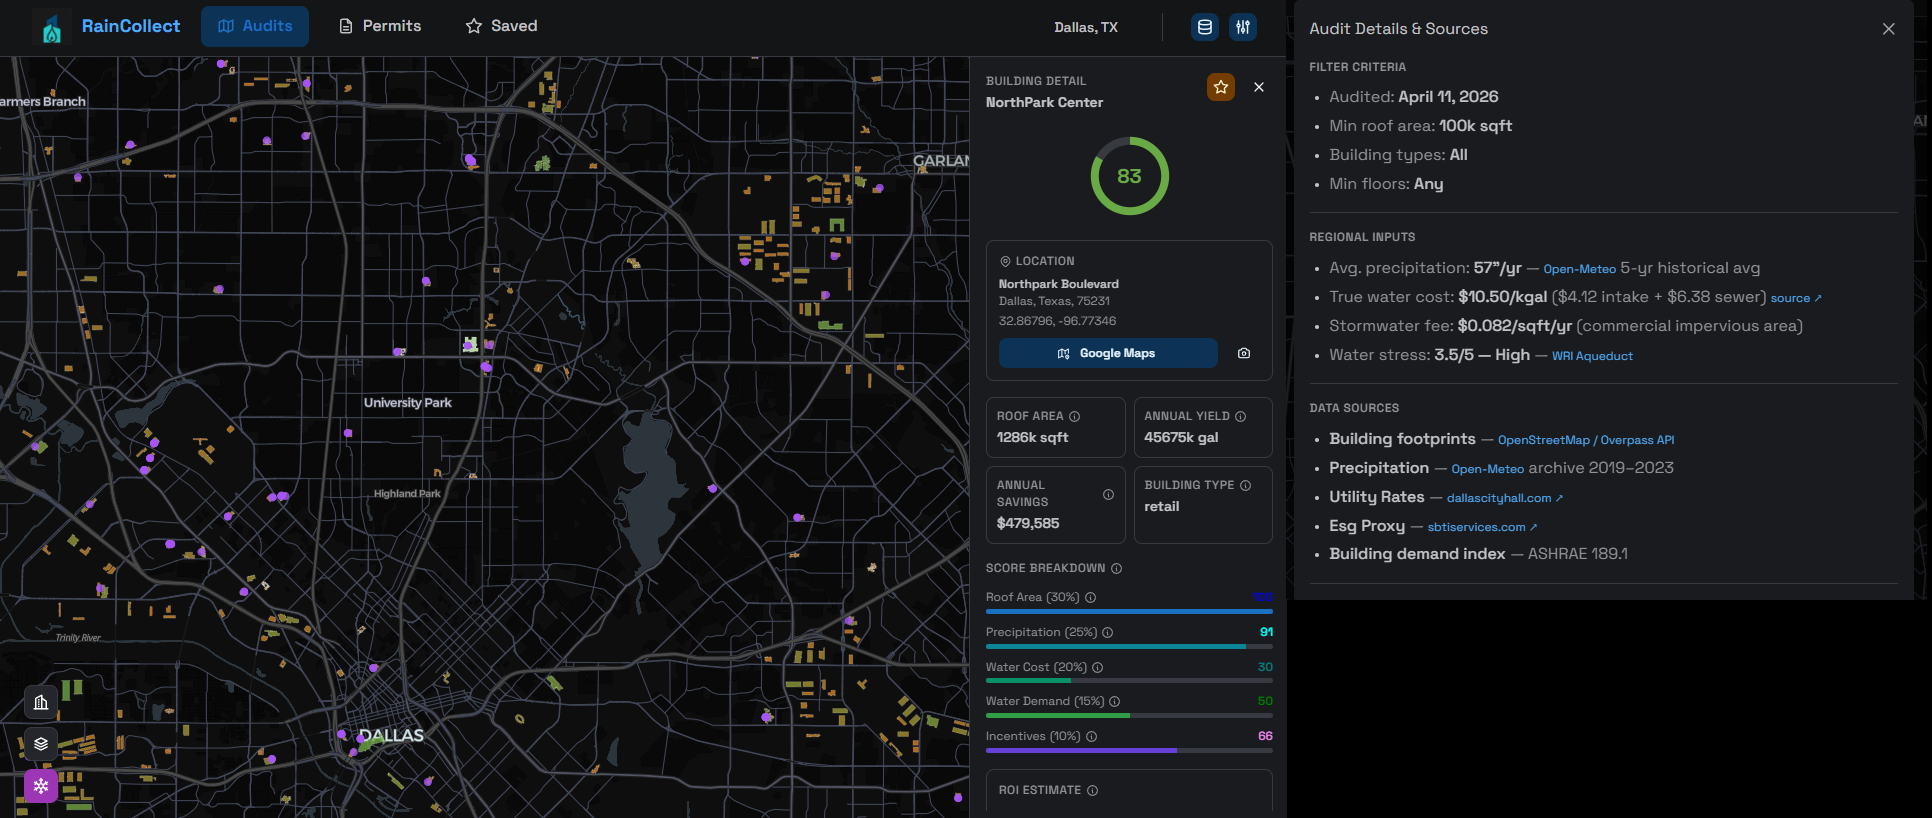Toggle the map layers button
1932x818 pixels.
[x=41, y=744]
